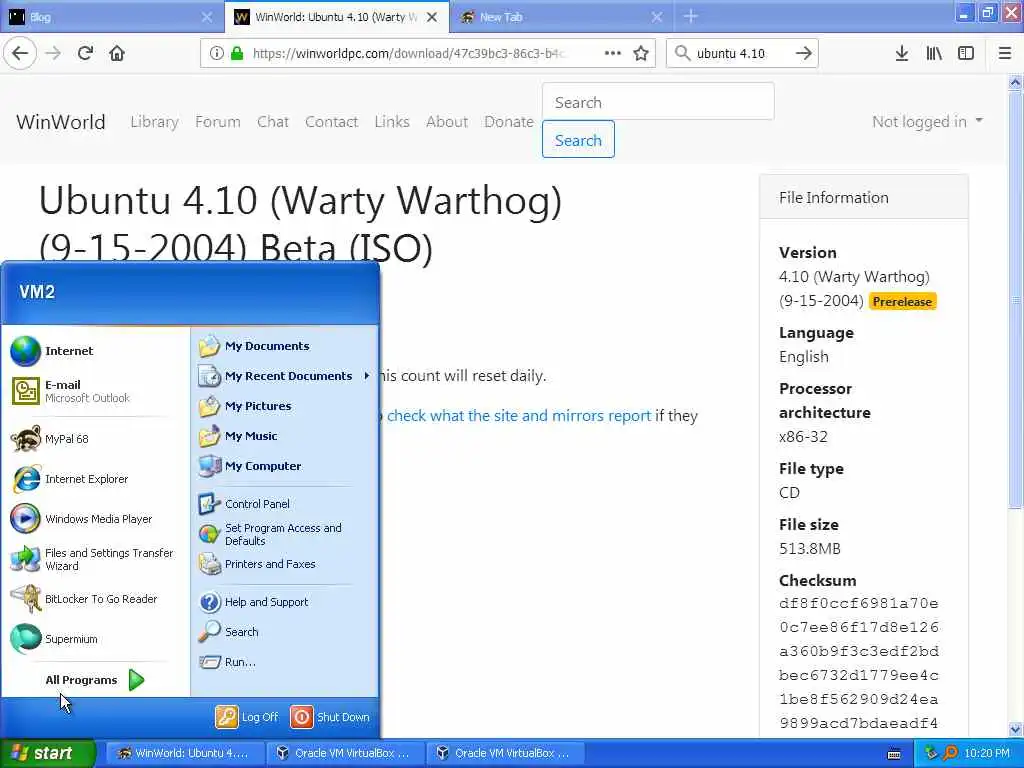This screenshot has width=1024, height=768.
Task: Click the browser Back arrow button
Action: [20, 53]
